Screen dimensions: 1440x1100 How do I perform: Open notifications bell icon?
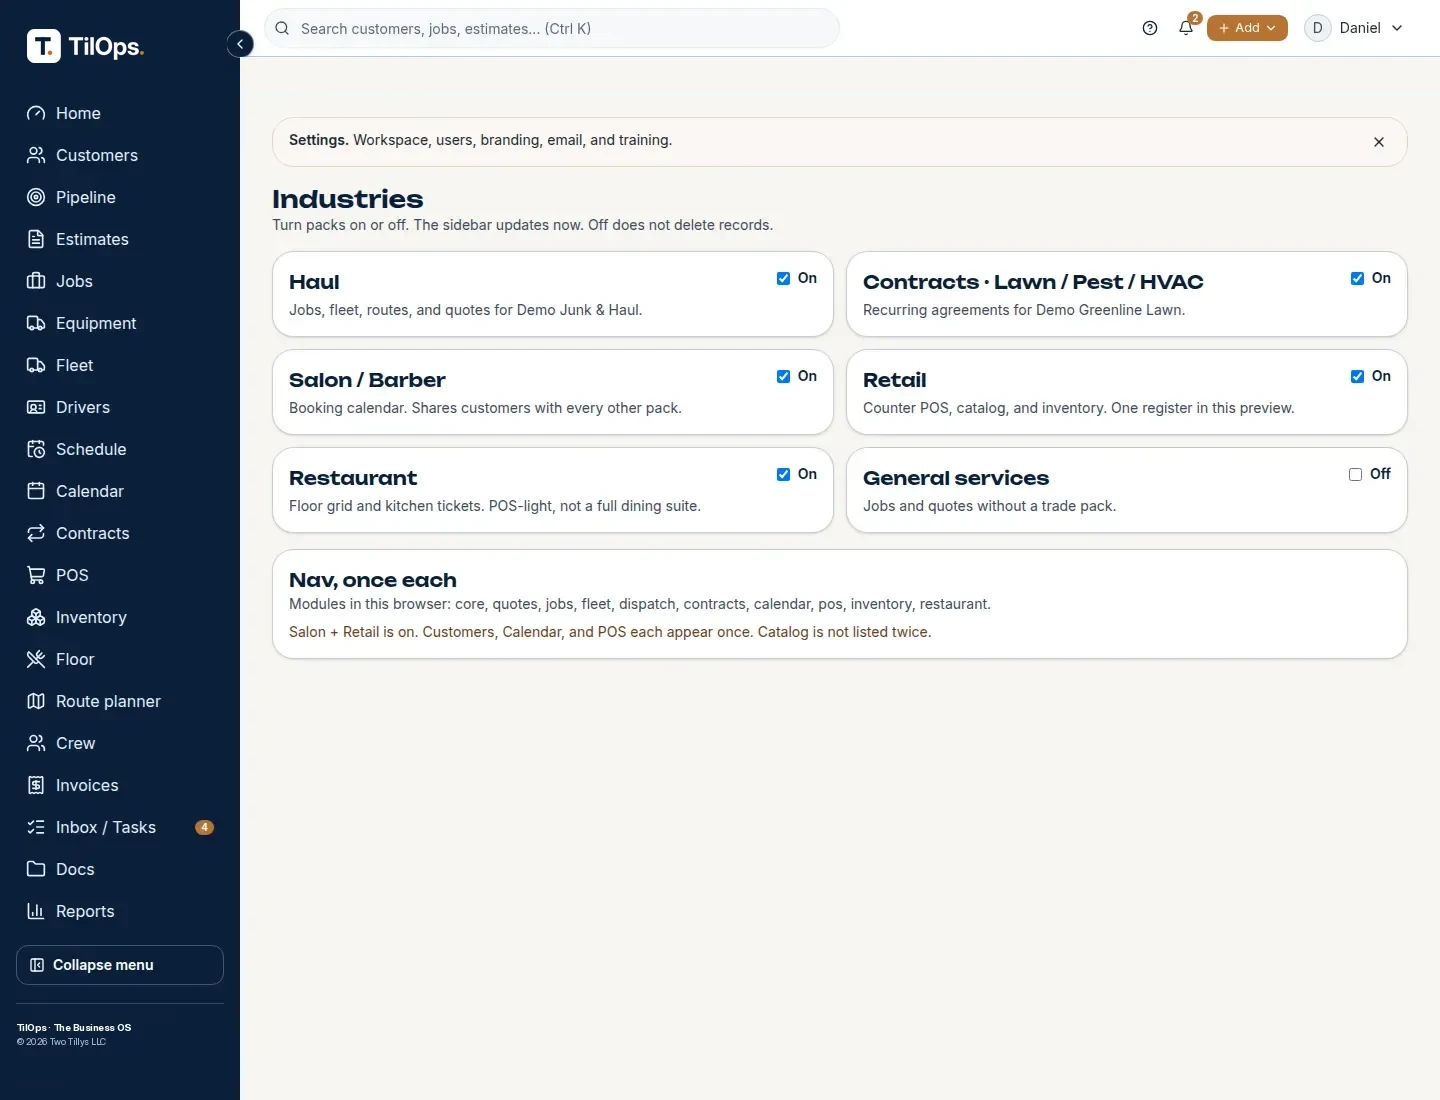coord(1186,28)
